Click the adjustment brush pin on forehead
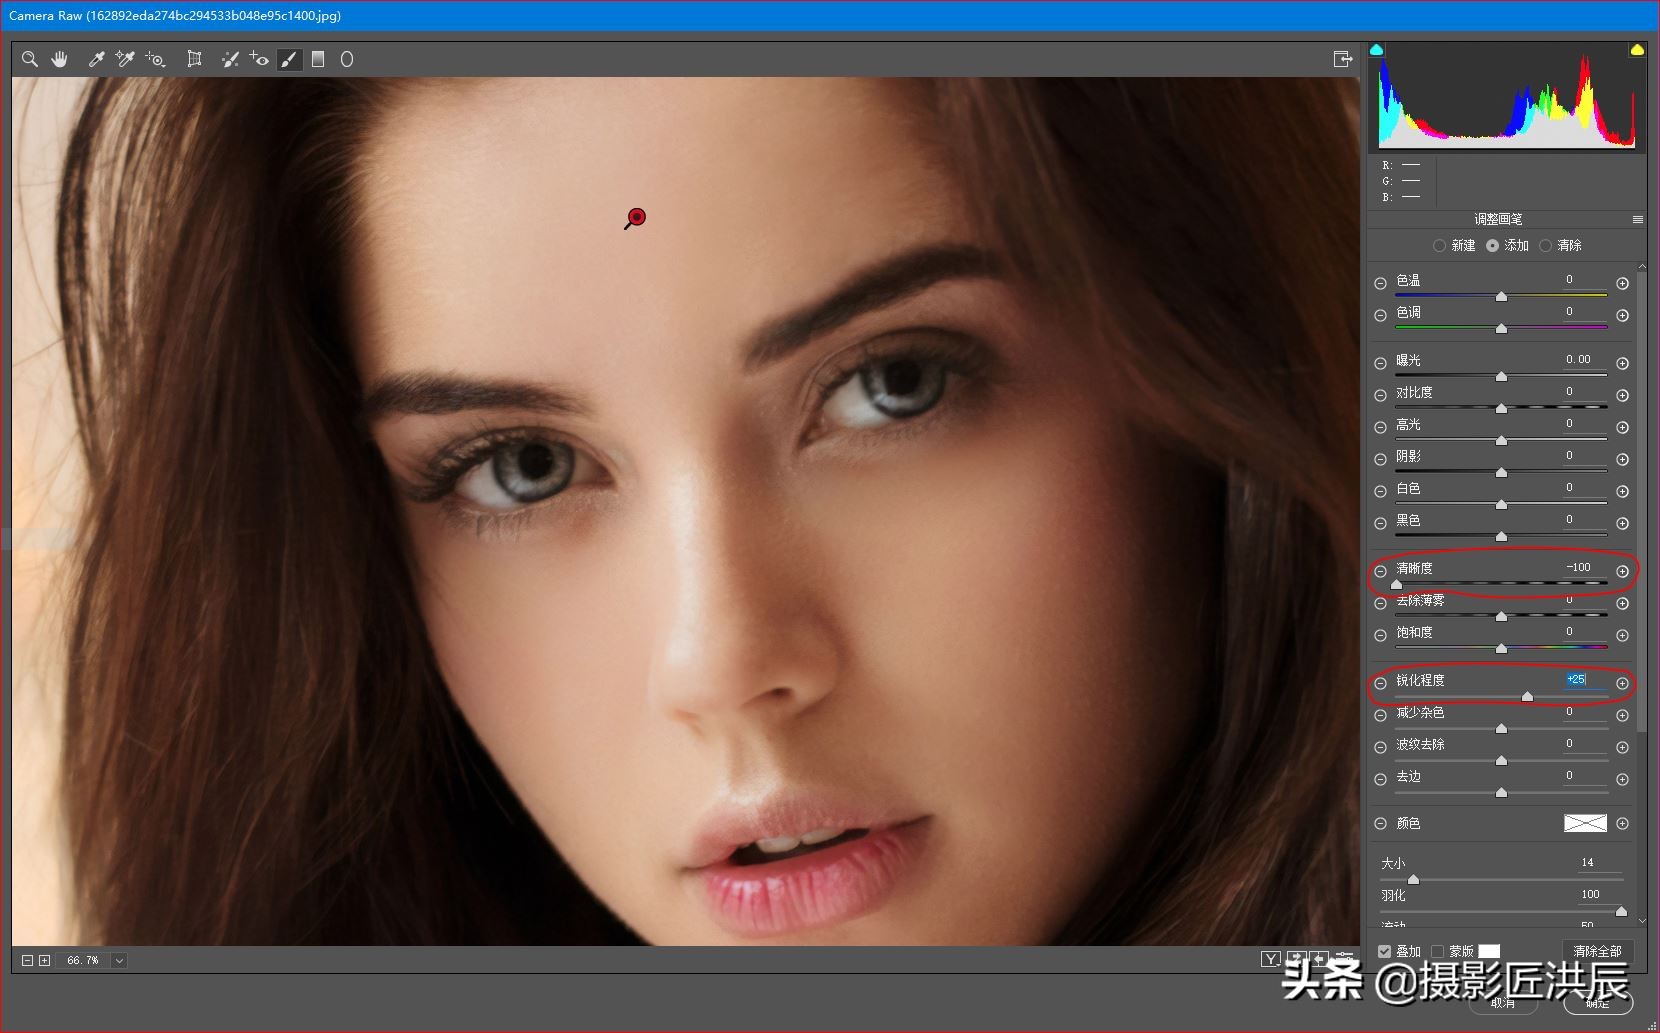This screenshot has height=1033, width=1660. (636, 217)
